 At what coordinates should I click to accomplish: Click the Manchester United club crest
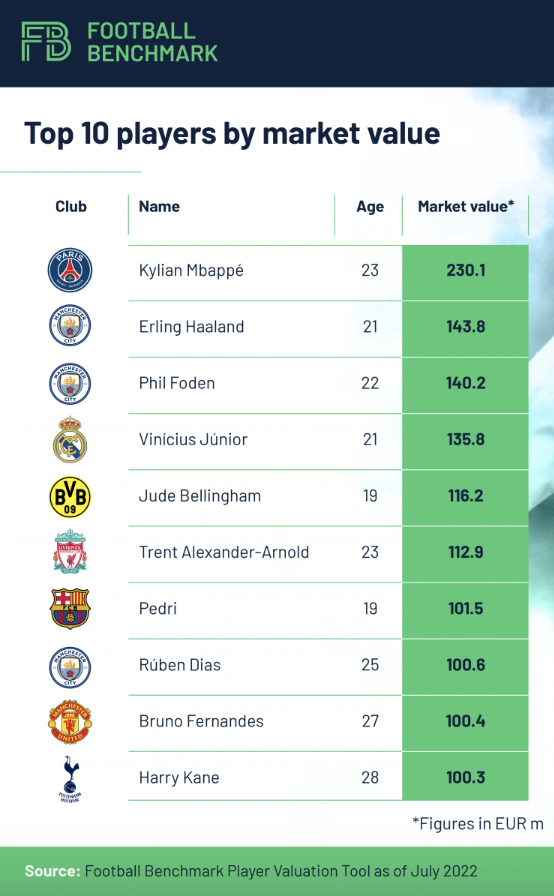(x=70, y=722)
